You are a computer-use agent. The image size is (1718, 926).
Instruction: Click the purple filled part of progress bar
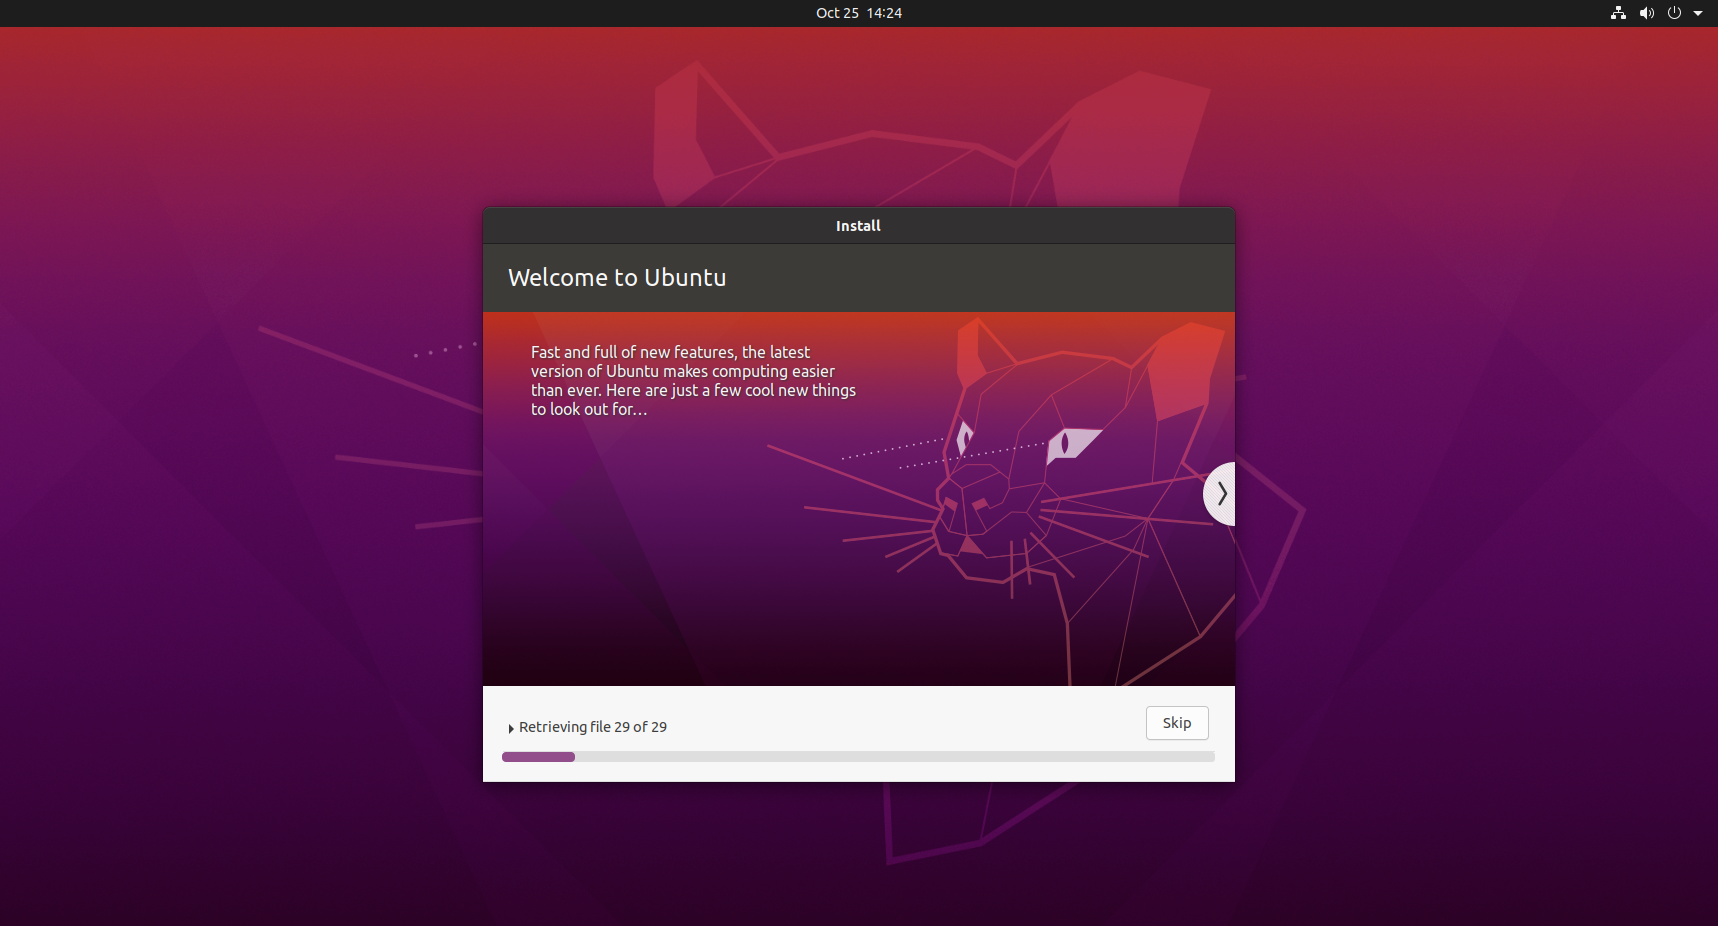(538, 757)
